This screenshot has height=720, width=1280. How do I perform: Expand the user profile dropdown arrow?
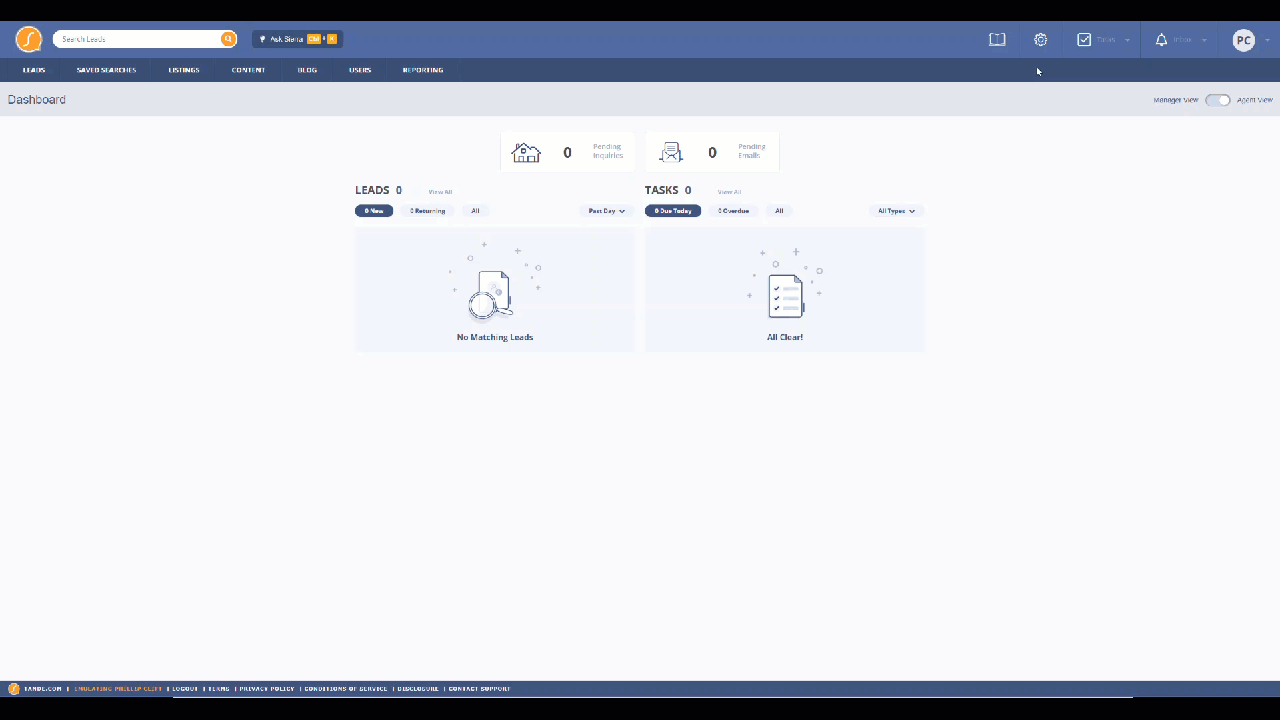(x=1268, y=41)
